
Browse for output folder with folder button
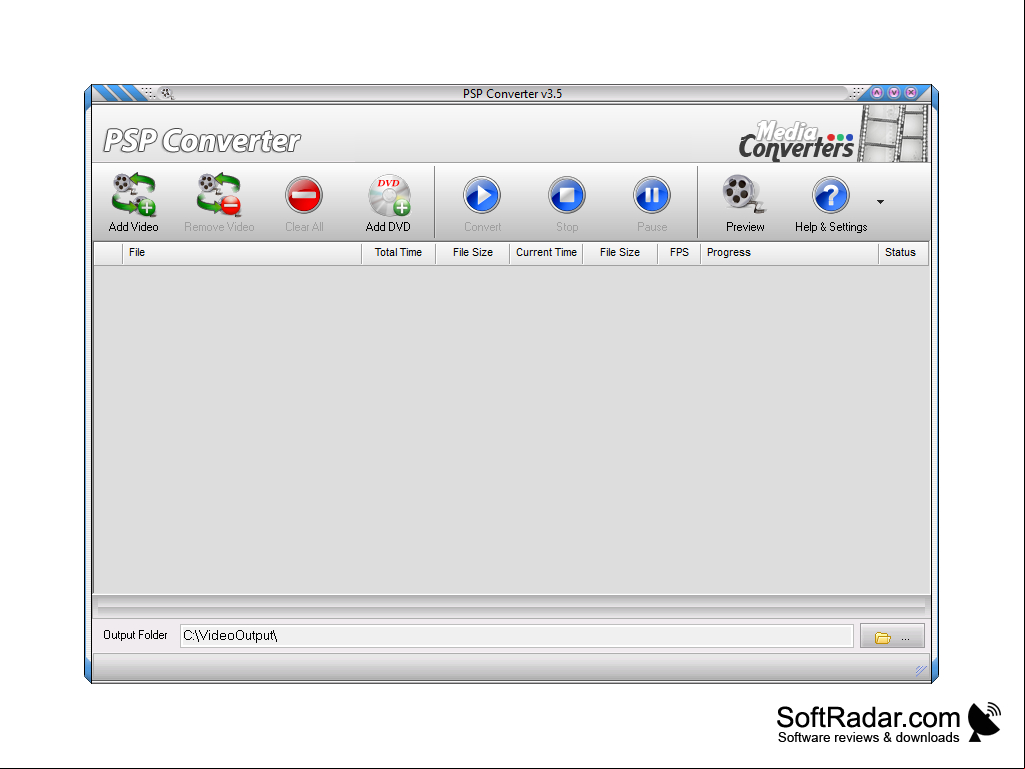point(892,636)
